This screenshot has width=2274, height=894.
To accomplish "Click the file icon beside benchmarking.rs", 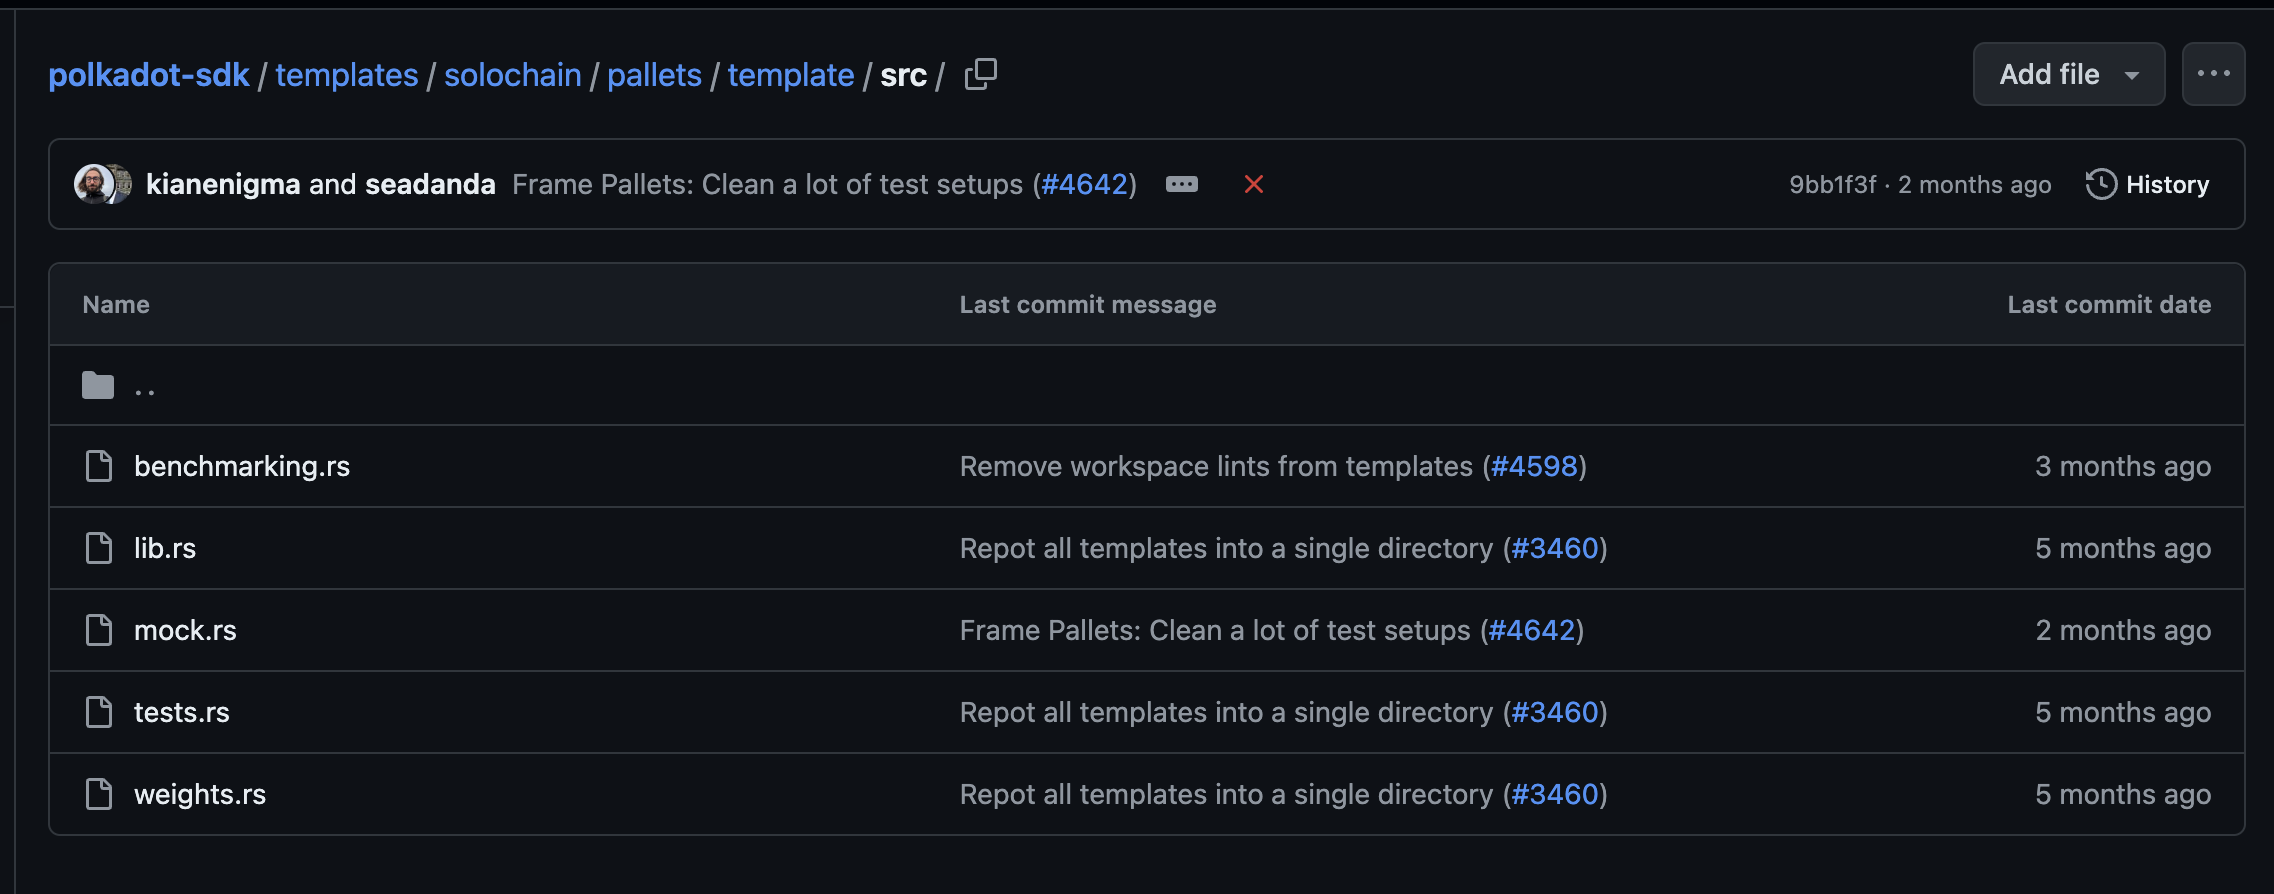I will click(98, 466).
